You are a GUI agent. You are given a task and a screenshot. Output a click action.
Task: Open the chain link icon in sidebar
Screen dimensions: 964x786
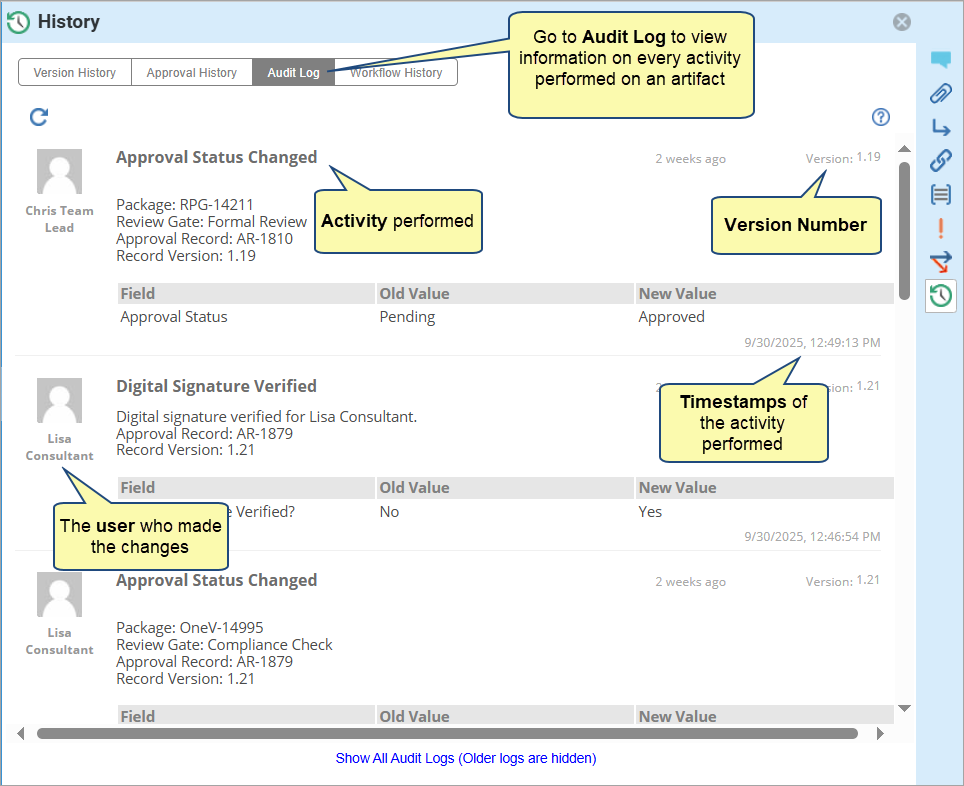(940, 160)
